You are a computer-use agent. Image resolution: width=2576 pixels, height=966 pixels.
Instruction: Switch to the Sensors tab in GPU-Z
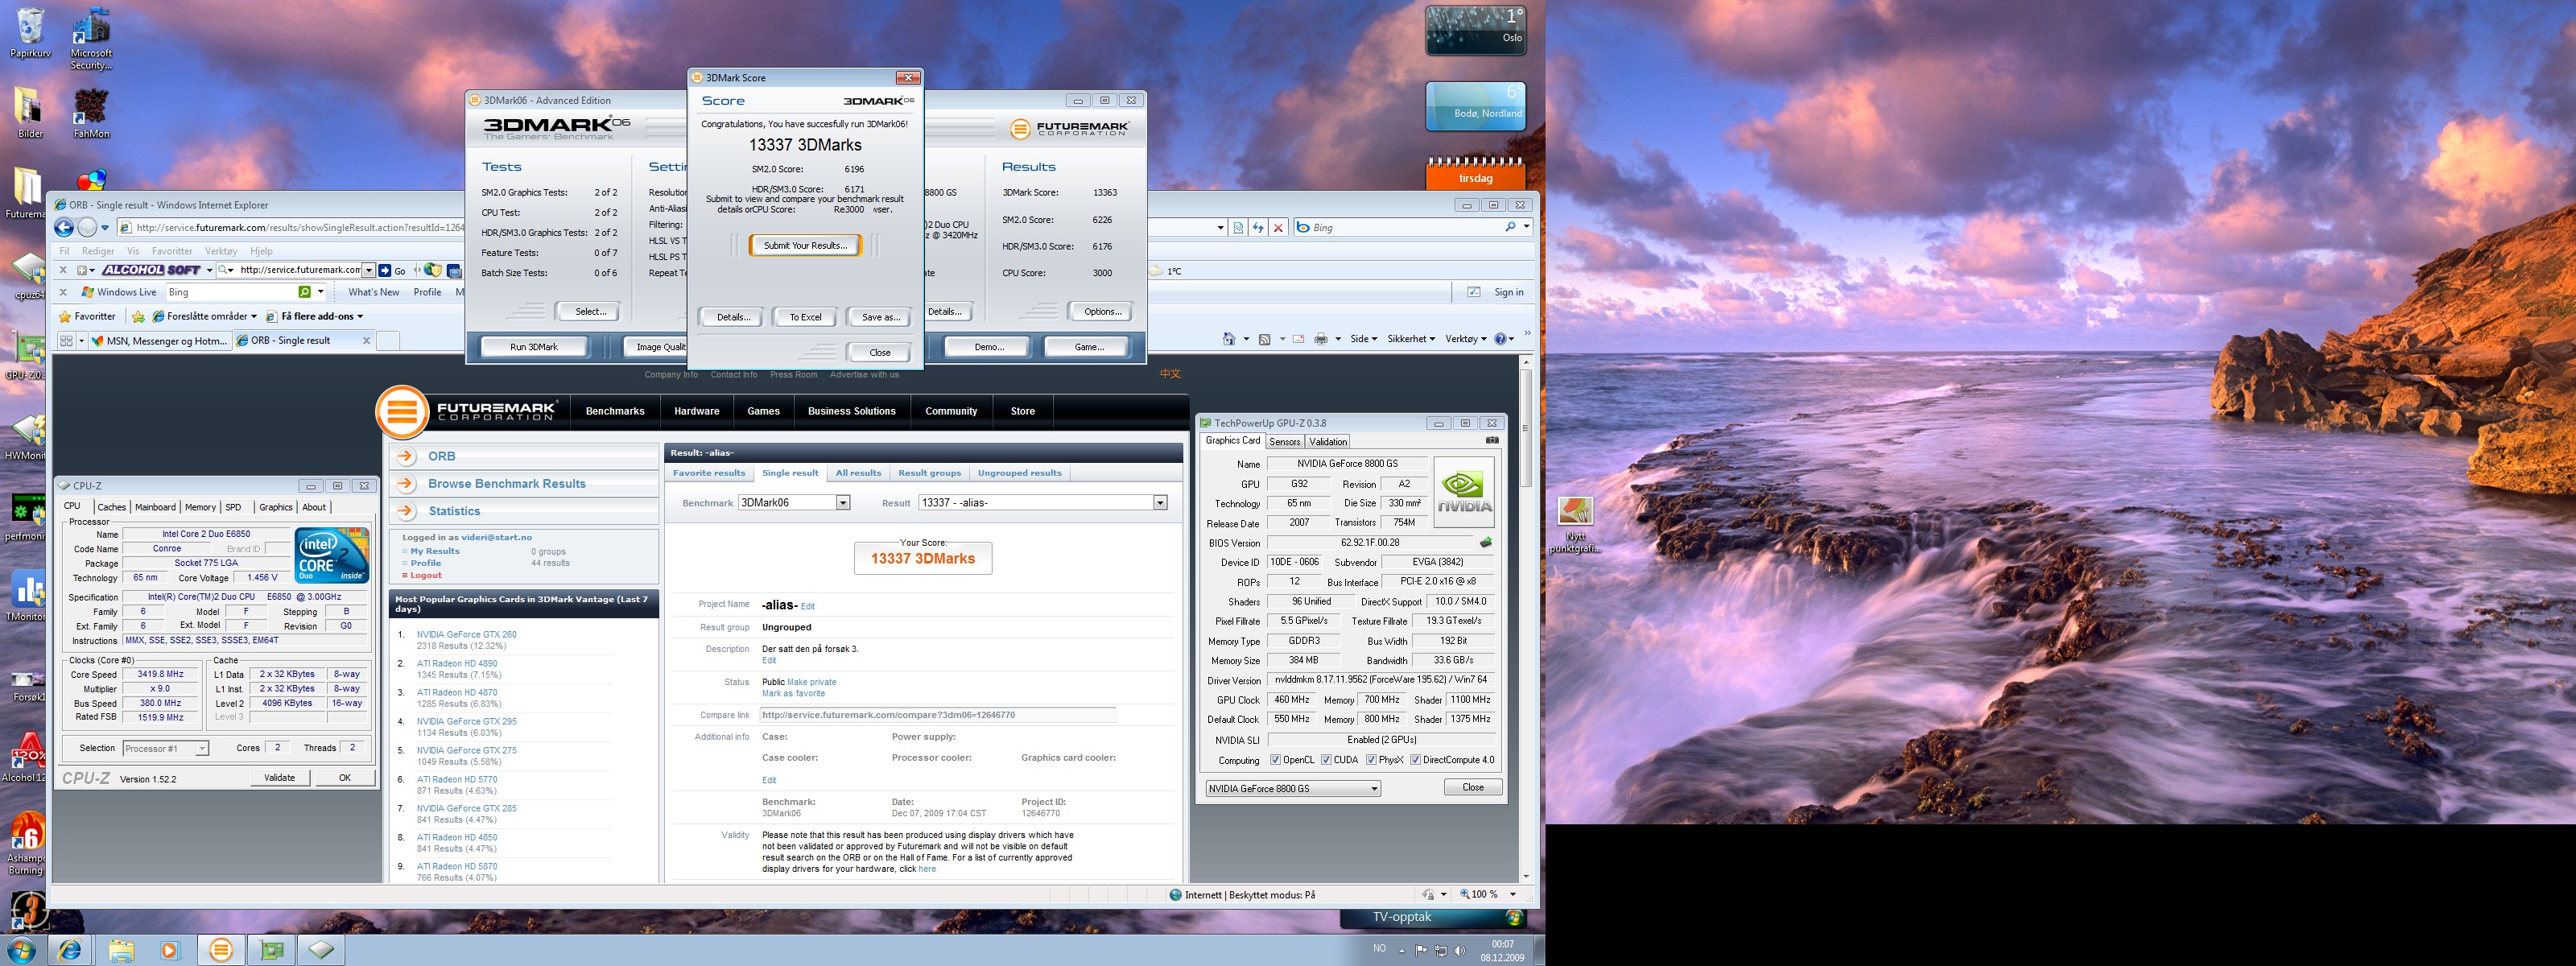[x=1285, y=441]
